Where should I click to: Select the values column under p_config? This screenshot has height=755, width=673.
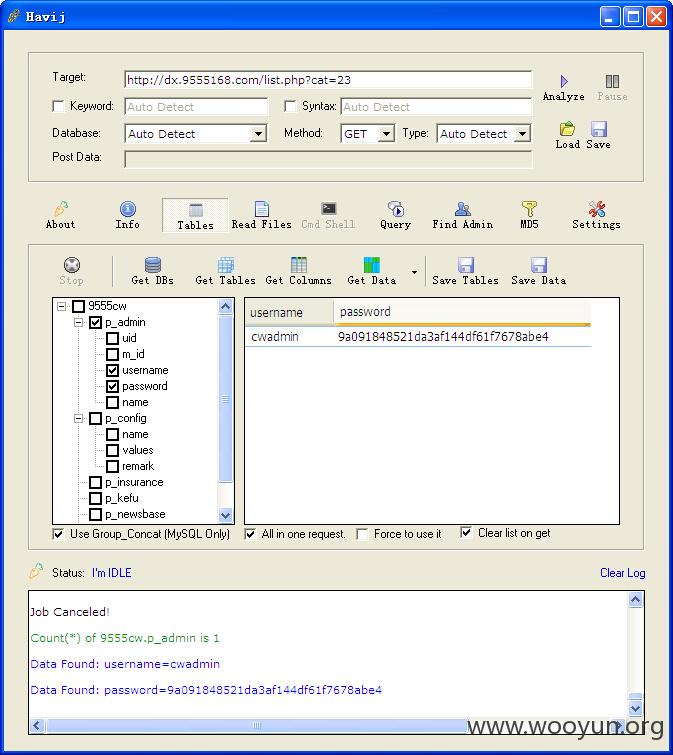click(x=138, y=450)
